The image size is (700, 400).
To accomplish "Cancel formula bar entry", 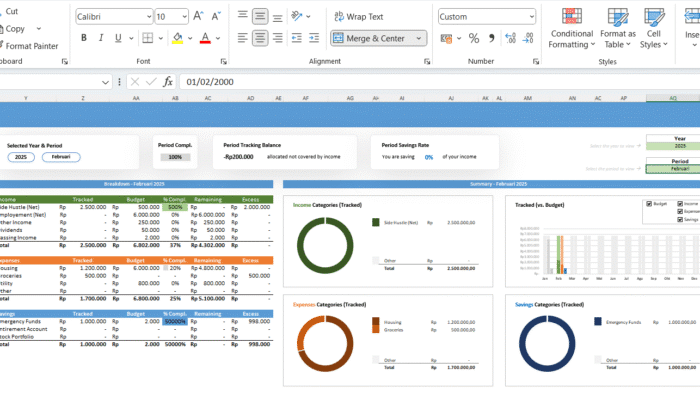I will 135,82.
